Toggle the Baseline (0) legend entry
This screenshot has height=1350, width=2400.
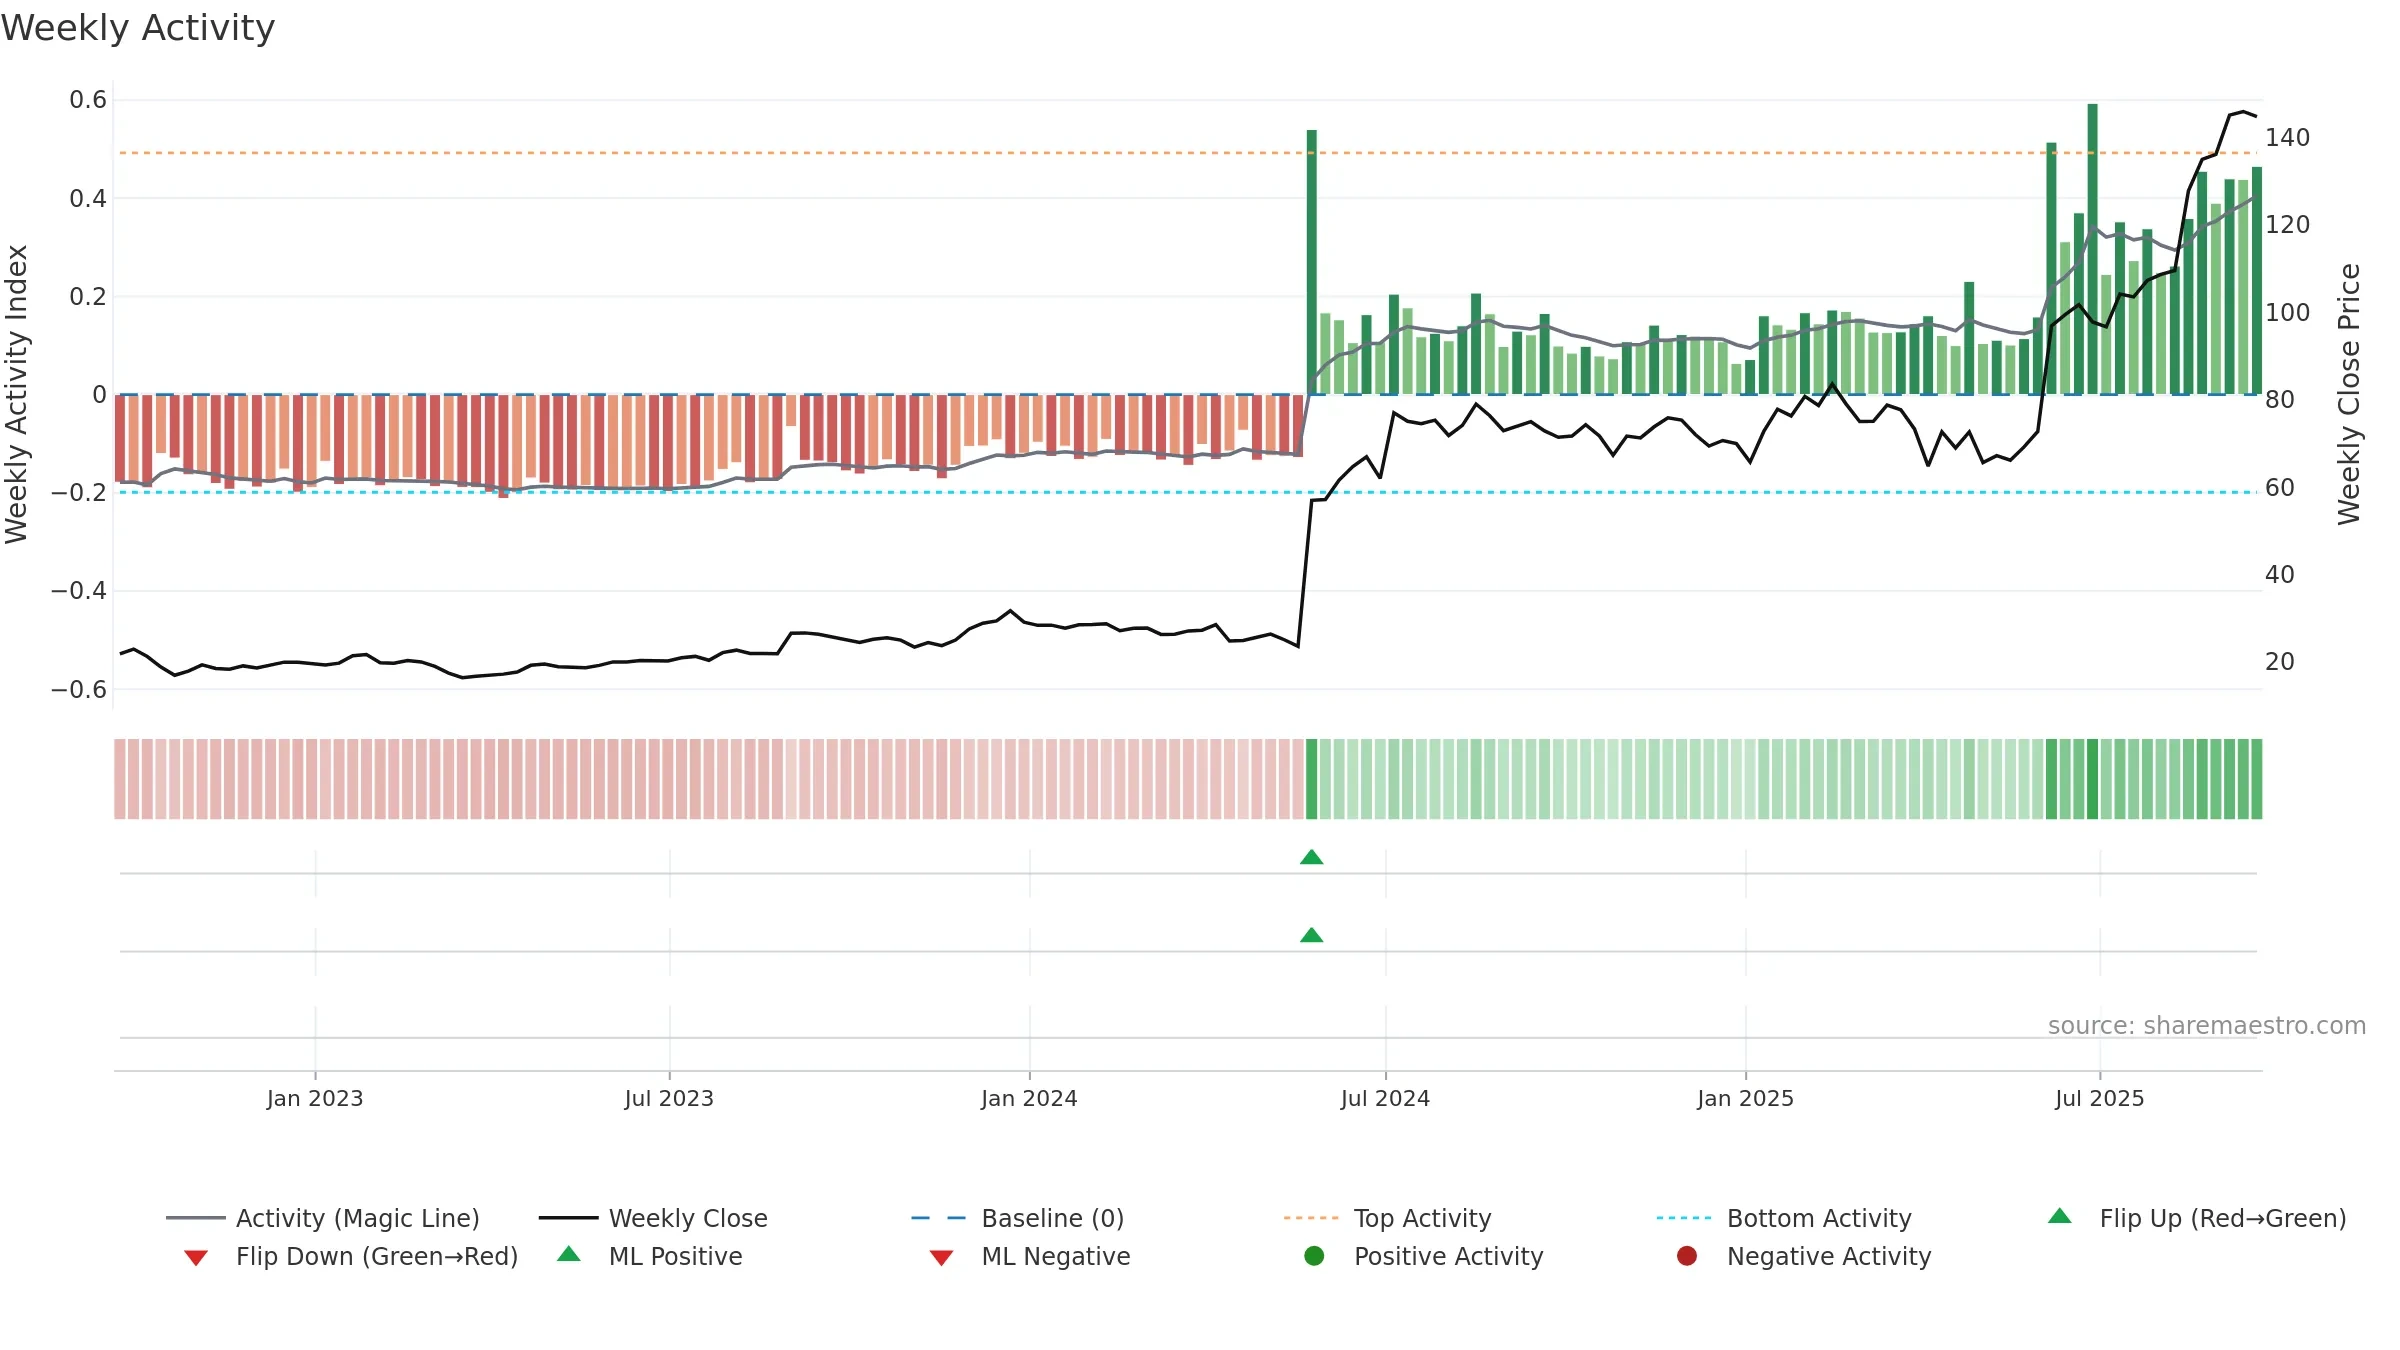(1018, 1218)
